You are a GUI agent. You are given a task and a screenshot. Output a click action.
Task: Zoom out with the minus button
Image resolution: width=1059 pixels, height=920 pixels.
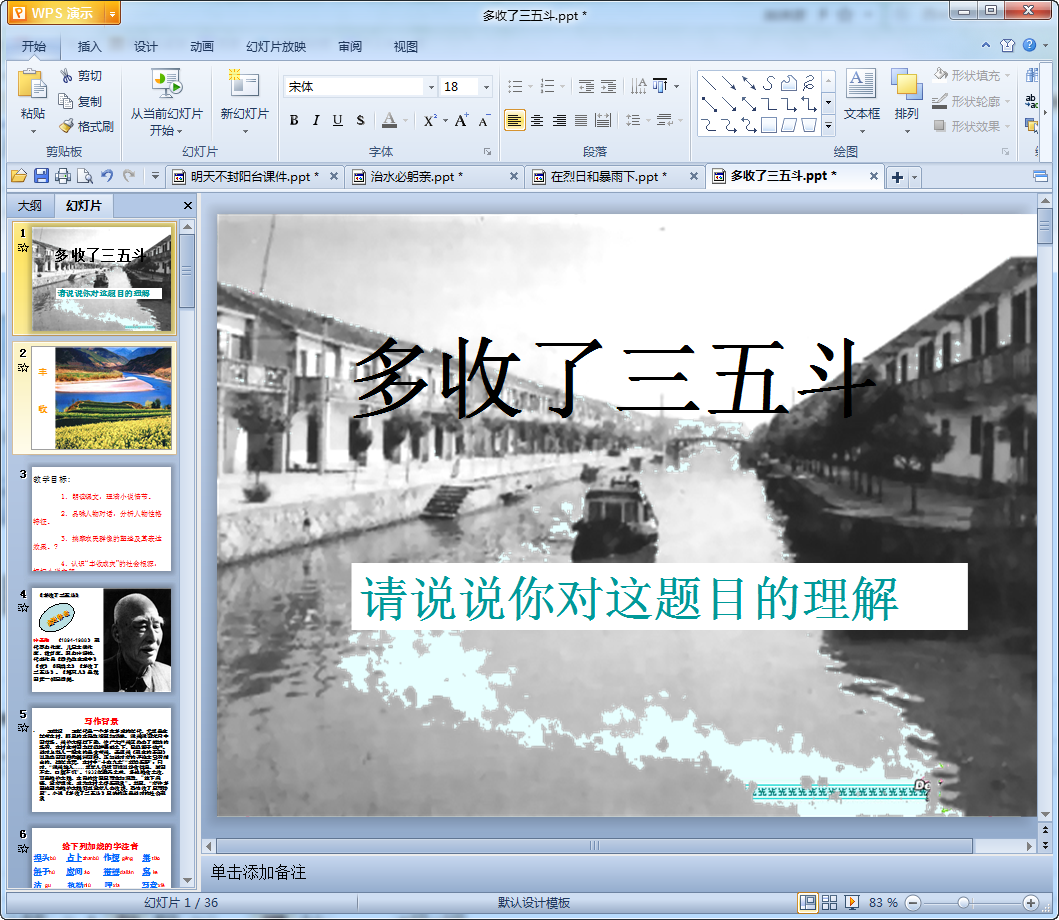pyautogui.click(x=912, y=902)
